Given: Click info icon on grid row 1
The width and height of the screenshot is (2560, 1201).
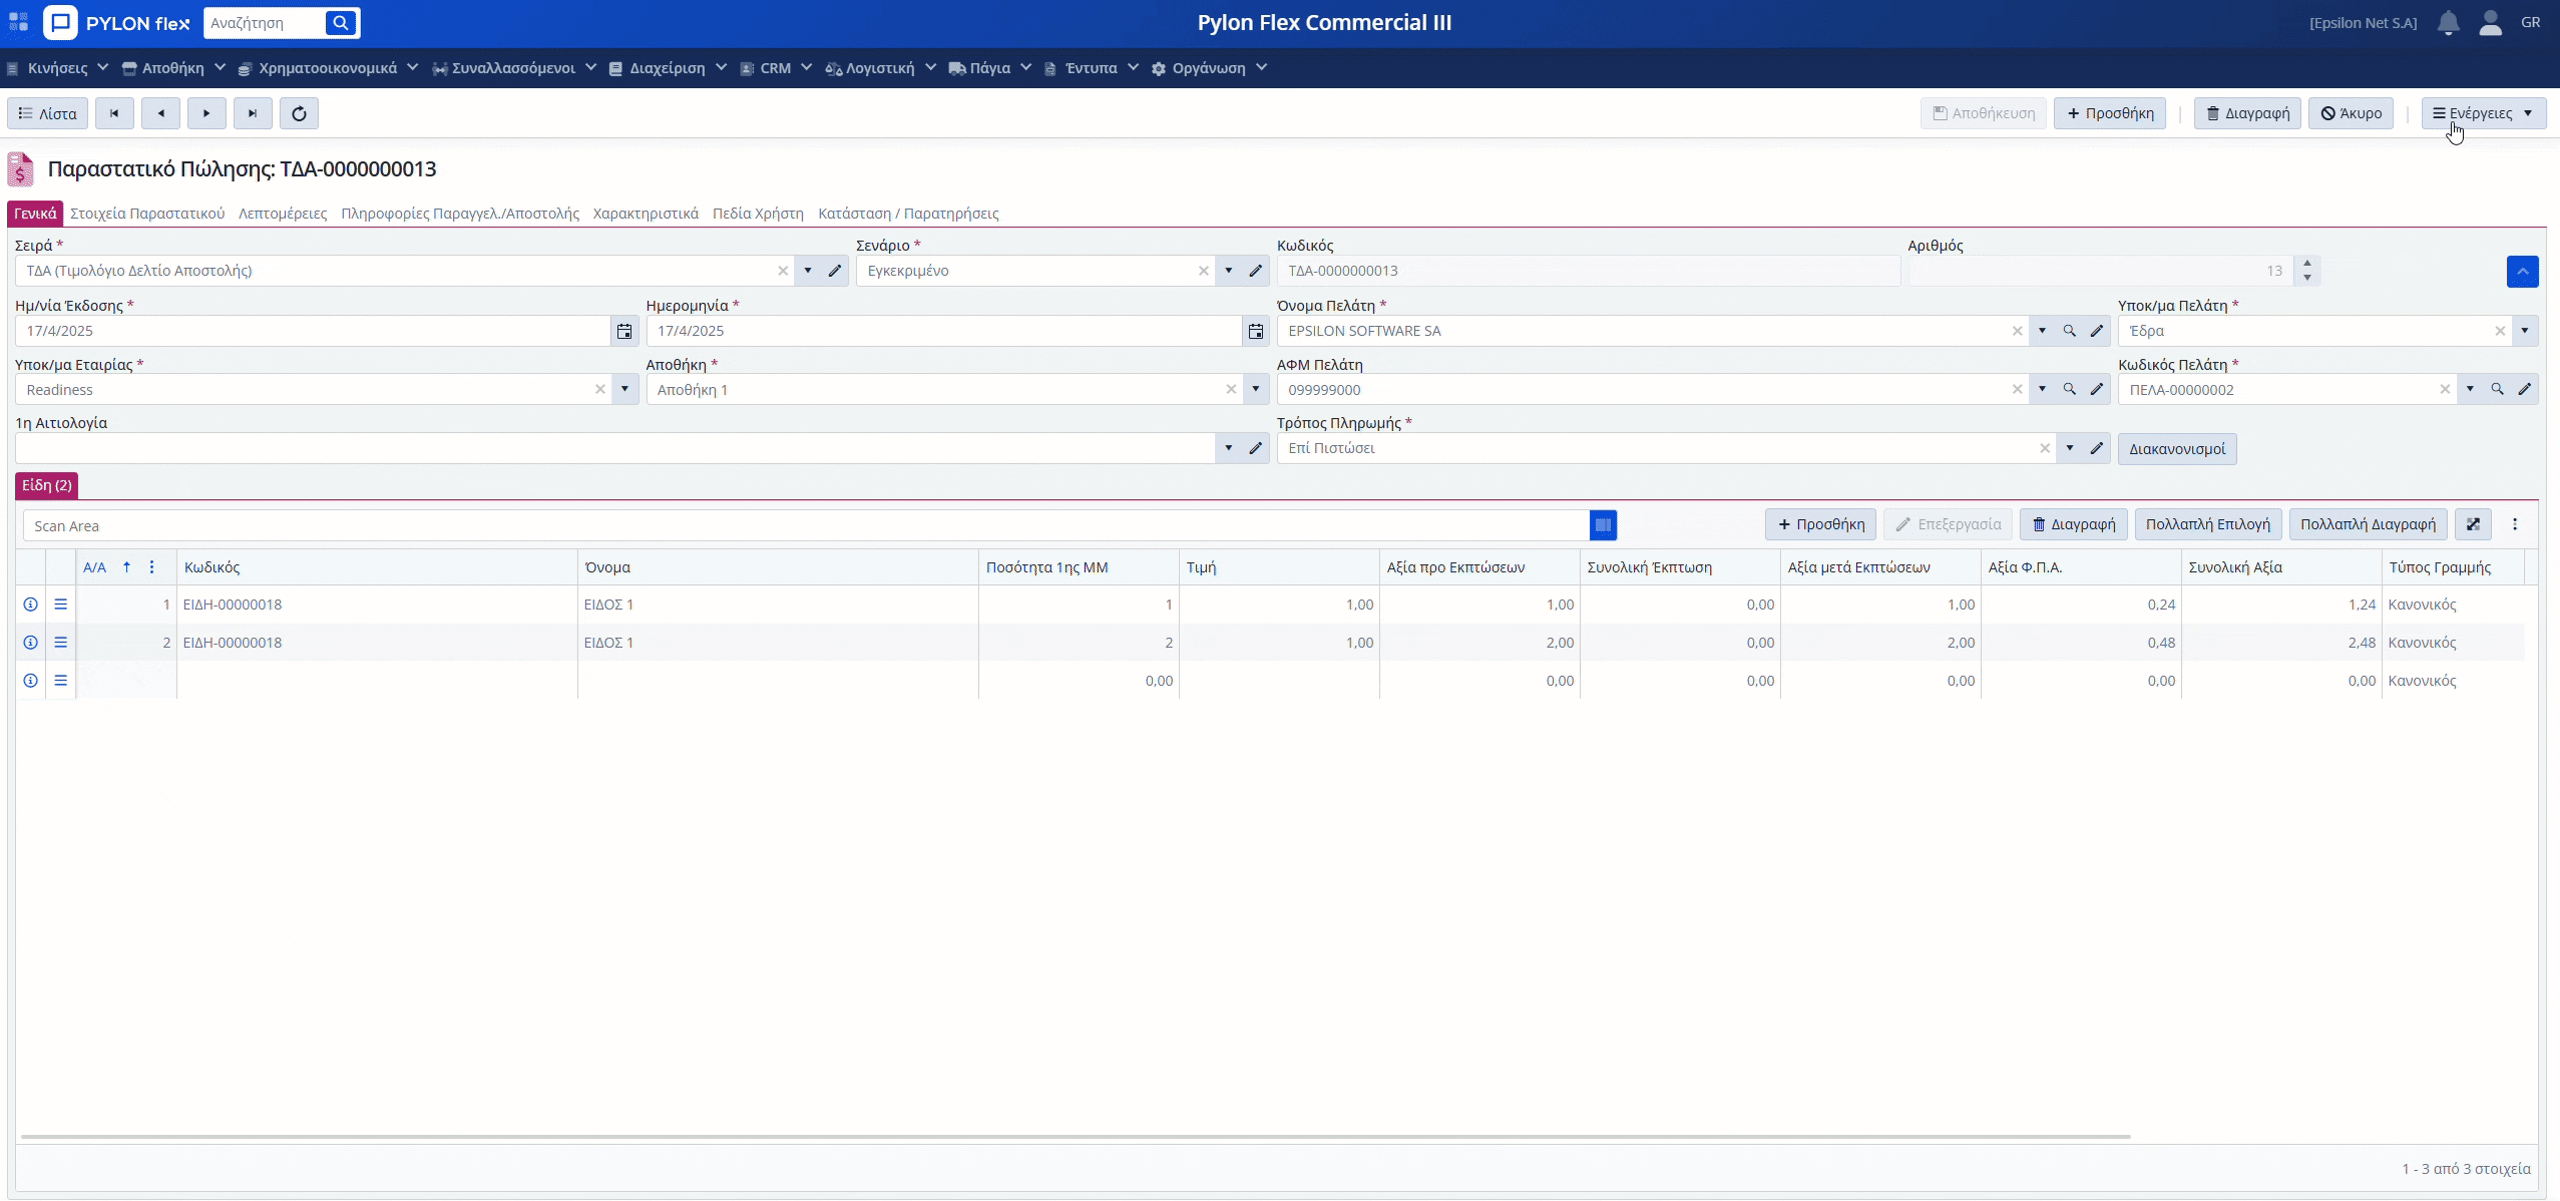Looking at the screenshot, I should (31, 604).
